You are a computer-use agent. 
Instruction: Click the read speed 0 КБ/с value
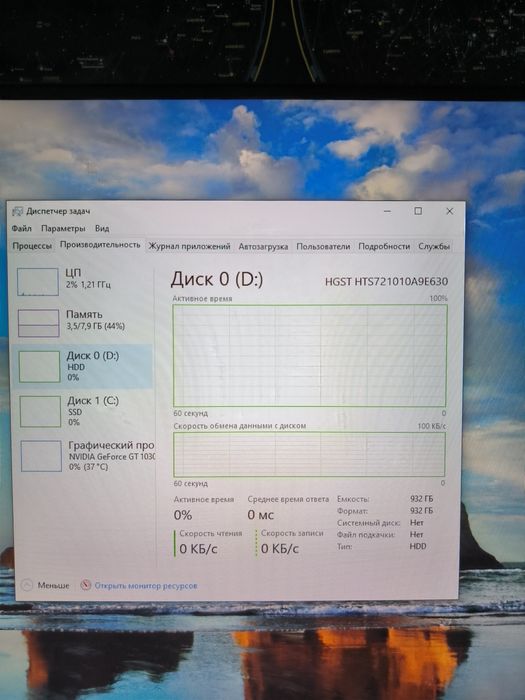click(198, 549)
